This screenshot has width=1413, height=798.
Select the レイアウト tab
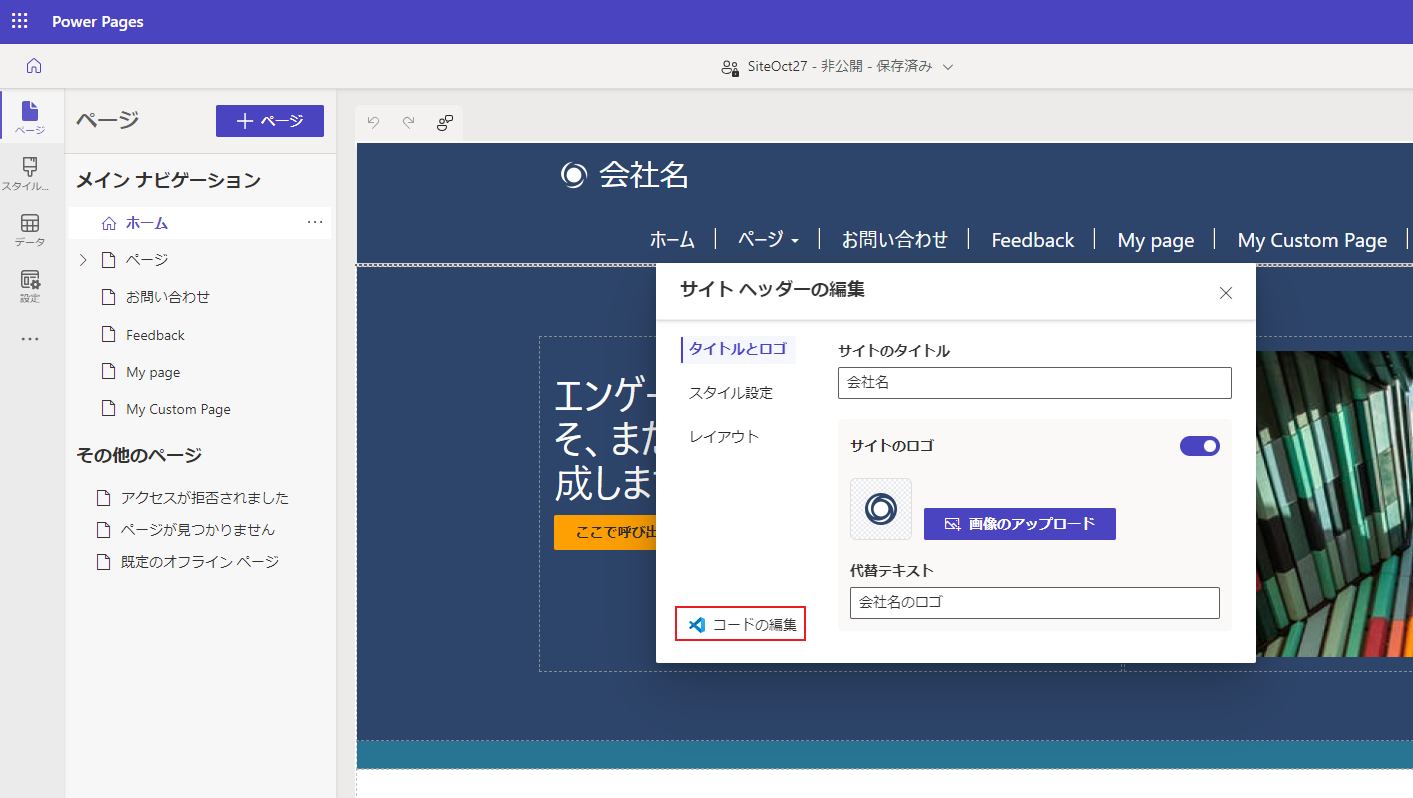click(x=724, y=436)
